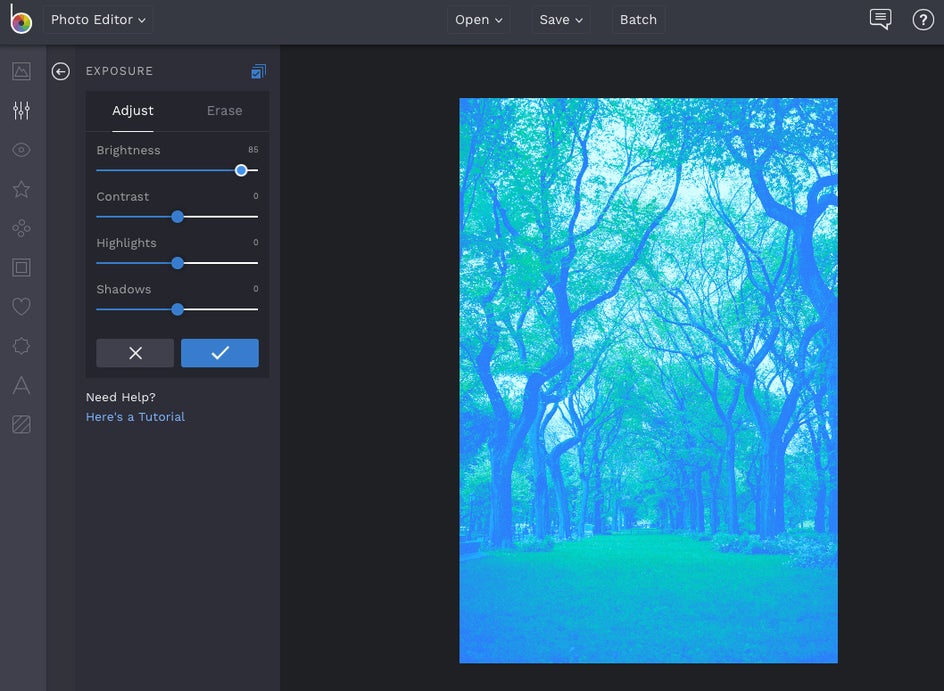Click the BeFunky logo icon
This screenshot has height=691, width=944.
click(x=21, y=20)
